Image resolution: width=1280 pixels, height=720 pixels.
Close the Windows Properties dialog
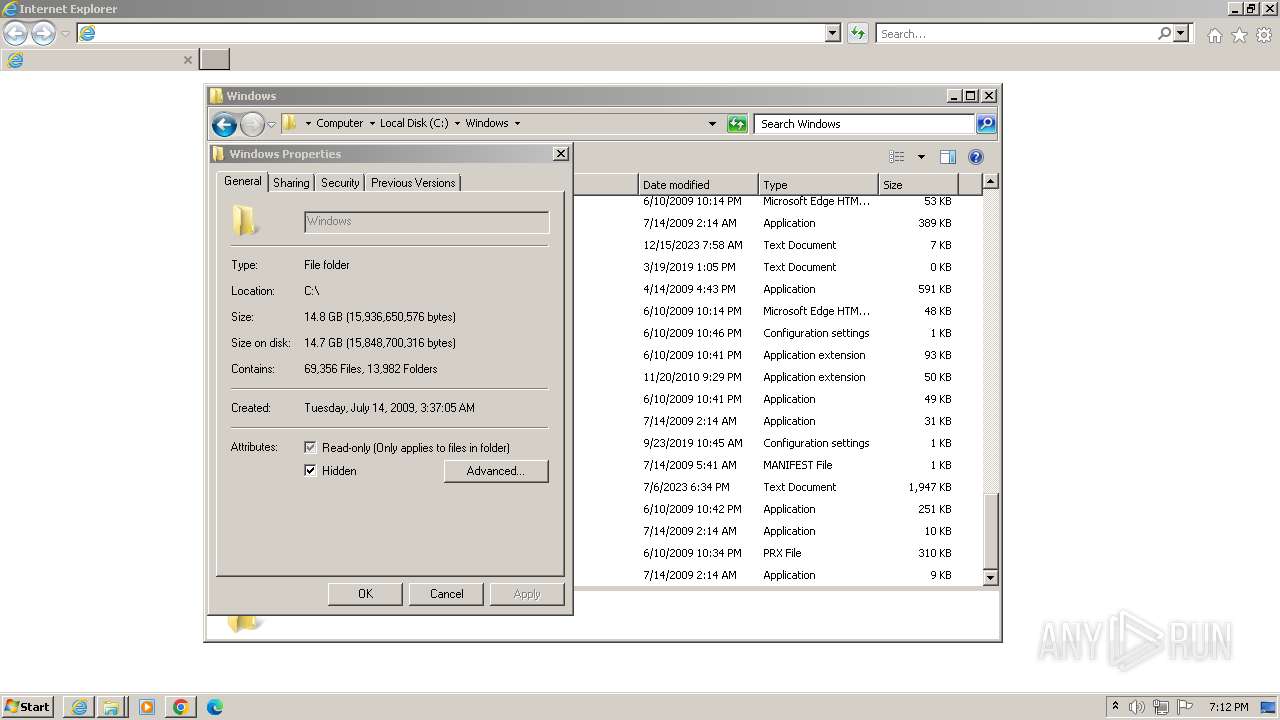(561, 153)
